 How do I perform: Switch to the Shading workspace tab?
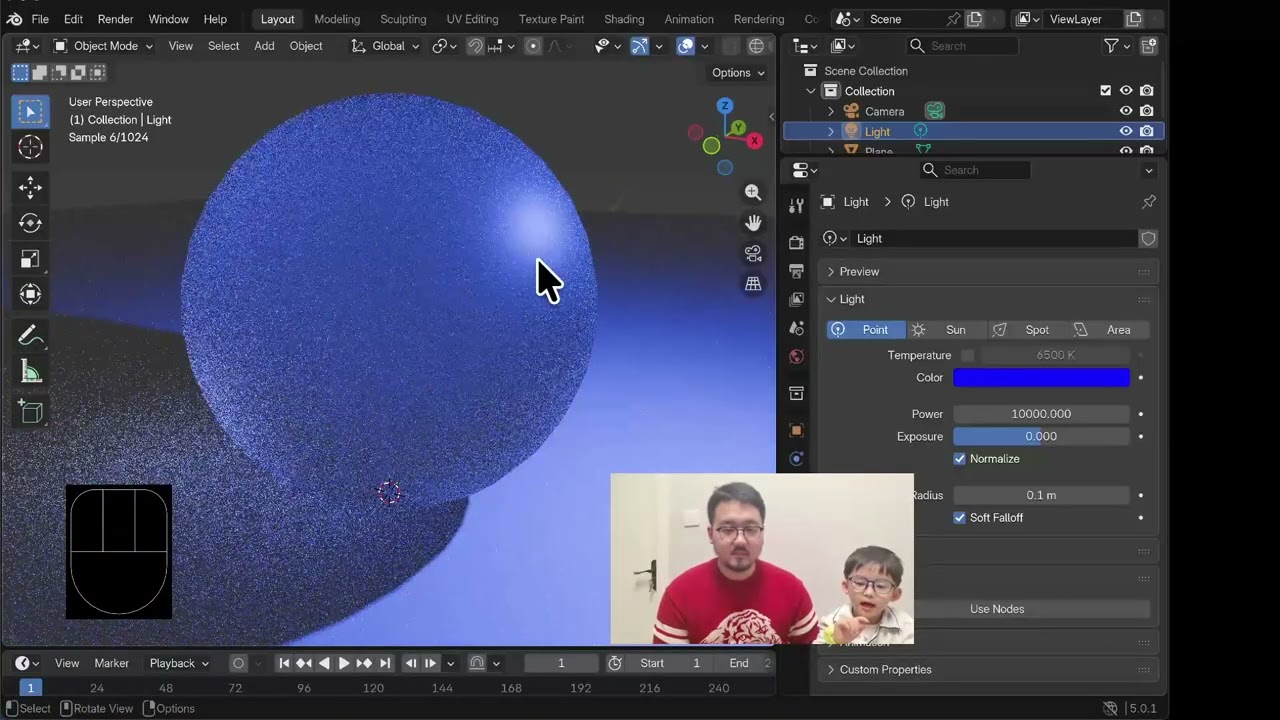(x=624, y=19)
